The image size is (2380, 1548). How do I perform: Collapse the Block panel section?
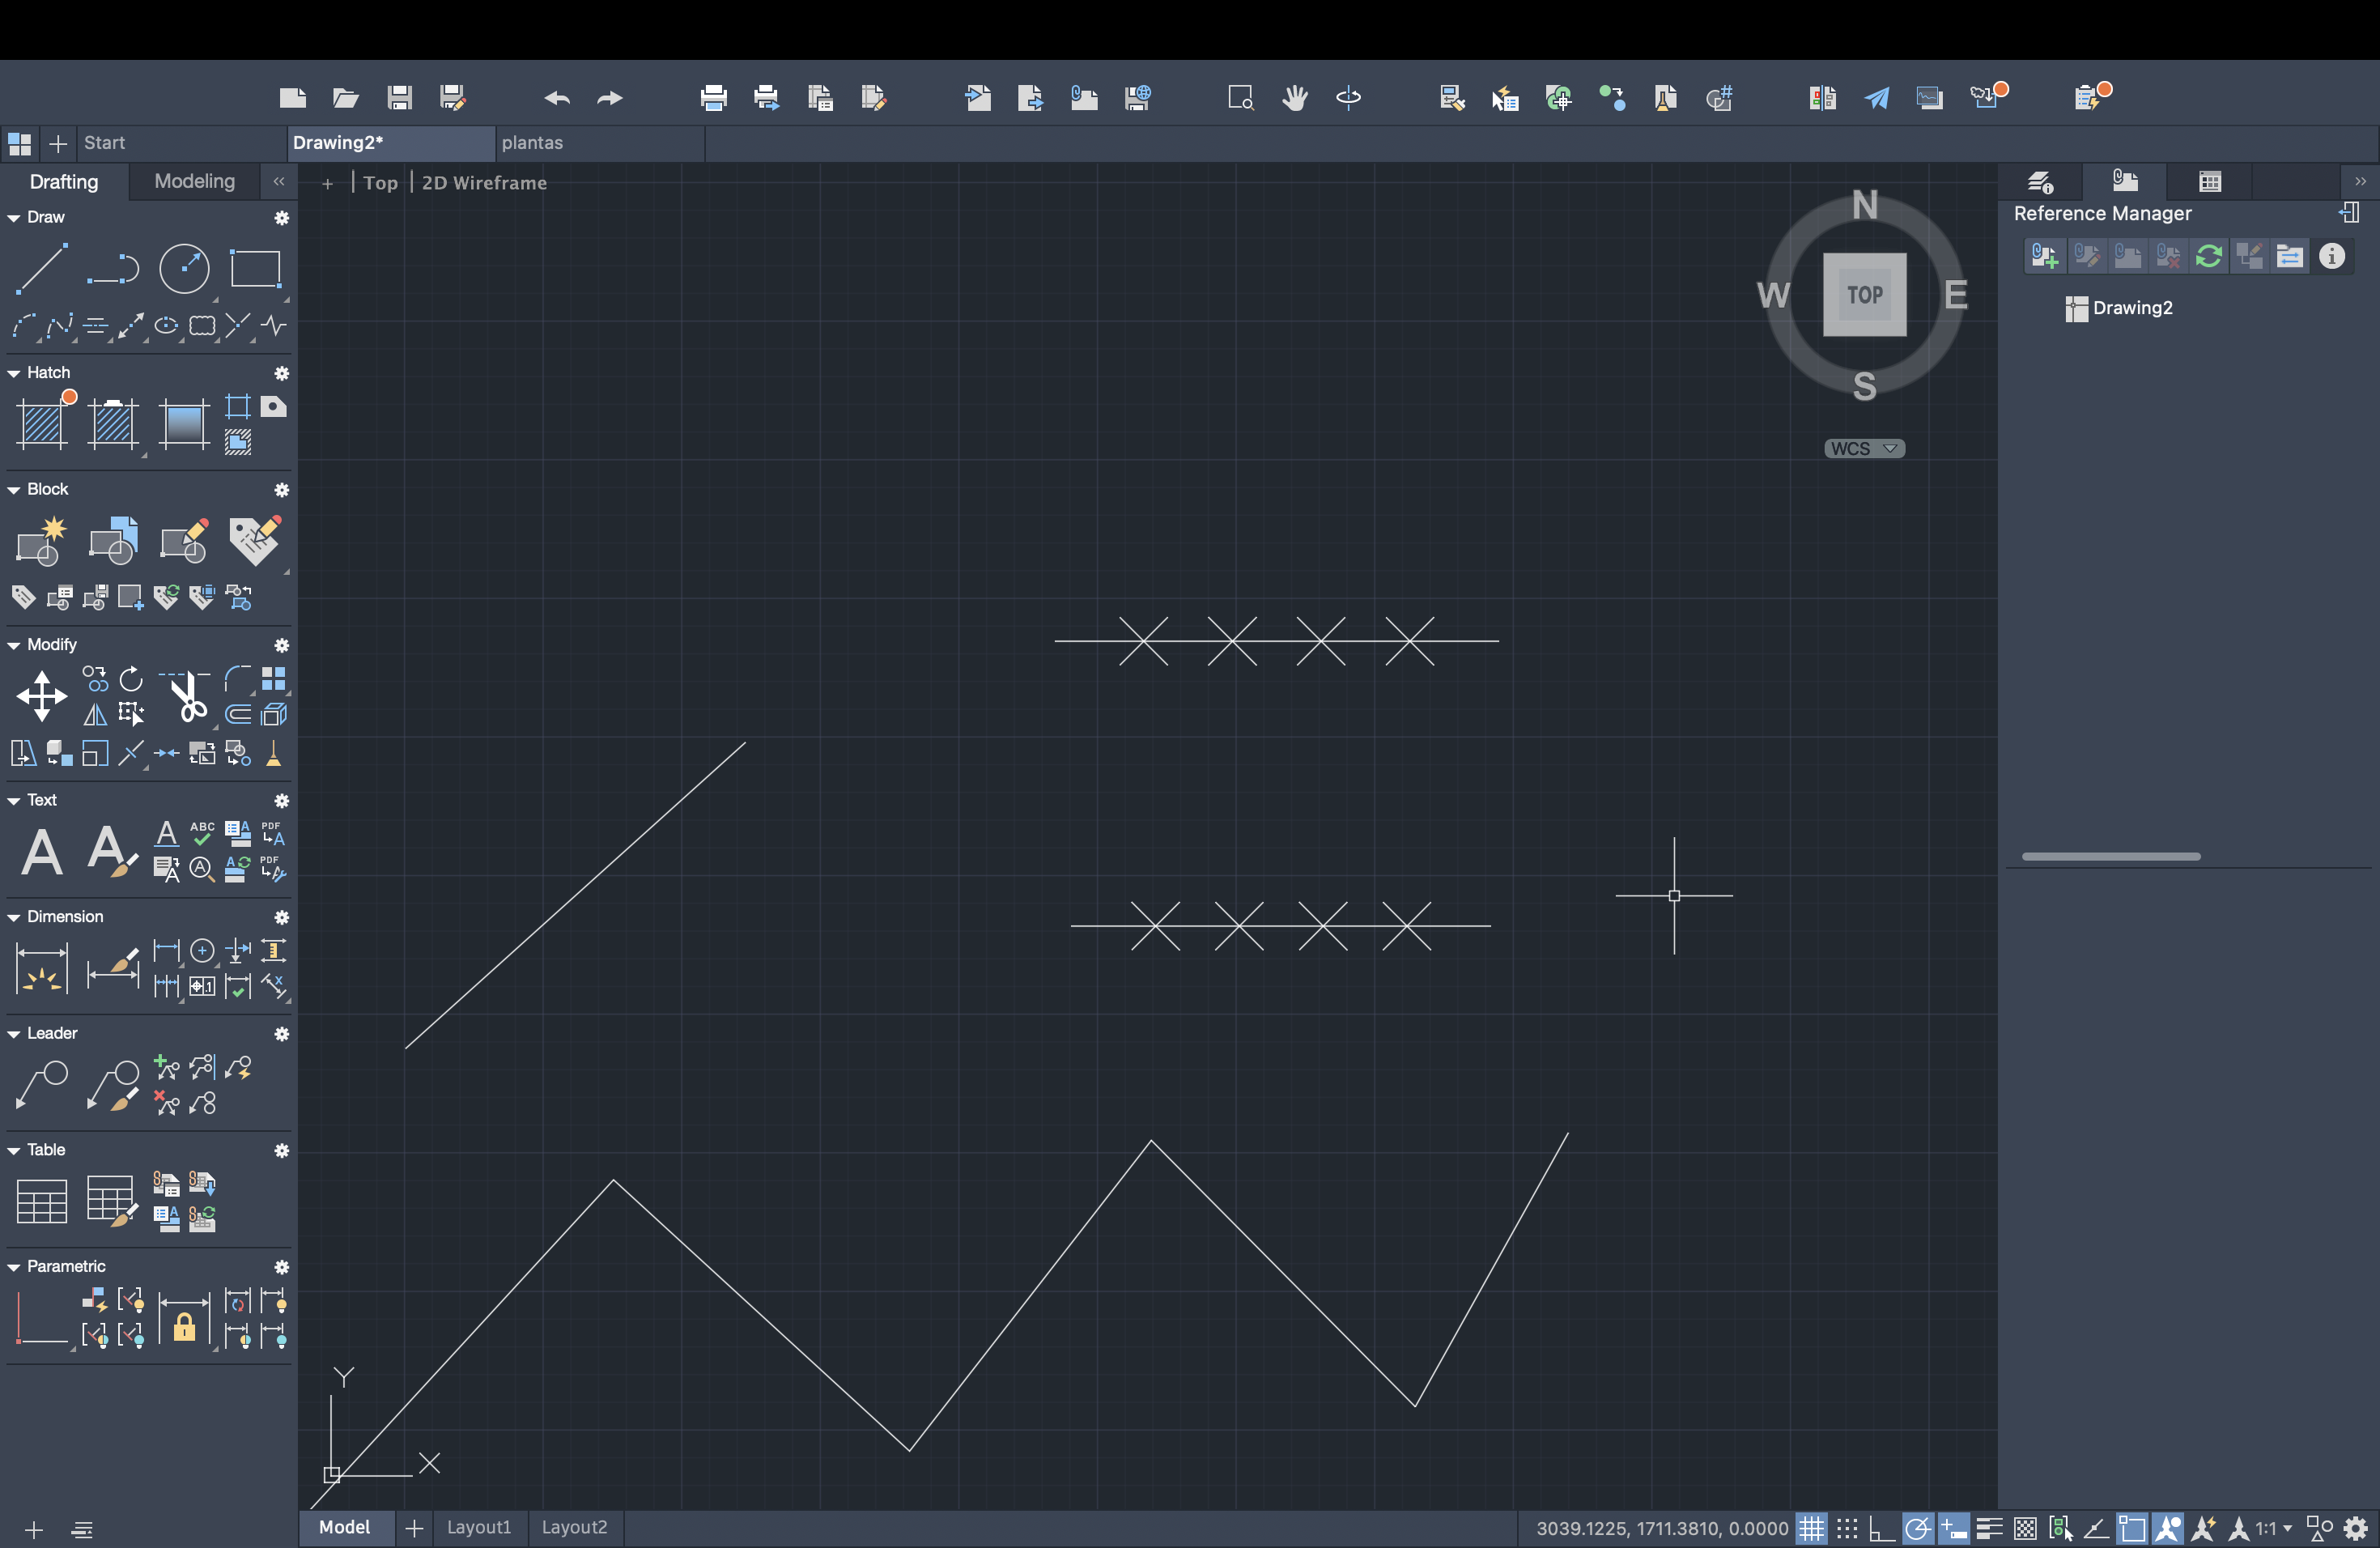tap(14, 490)
